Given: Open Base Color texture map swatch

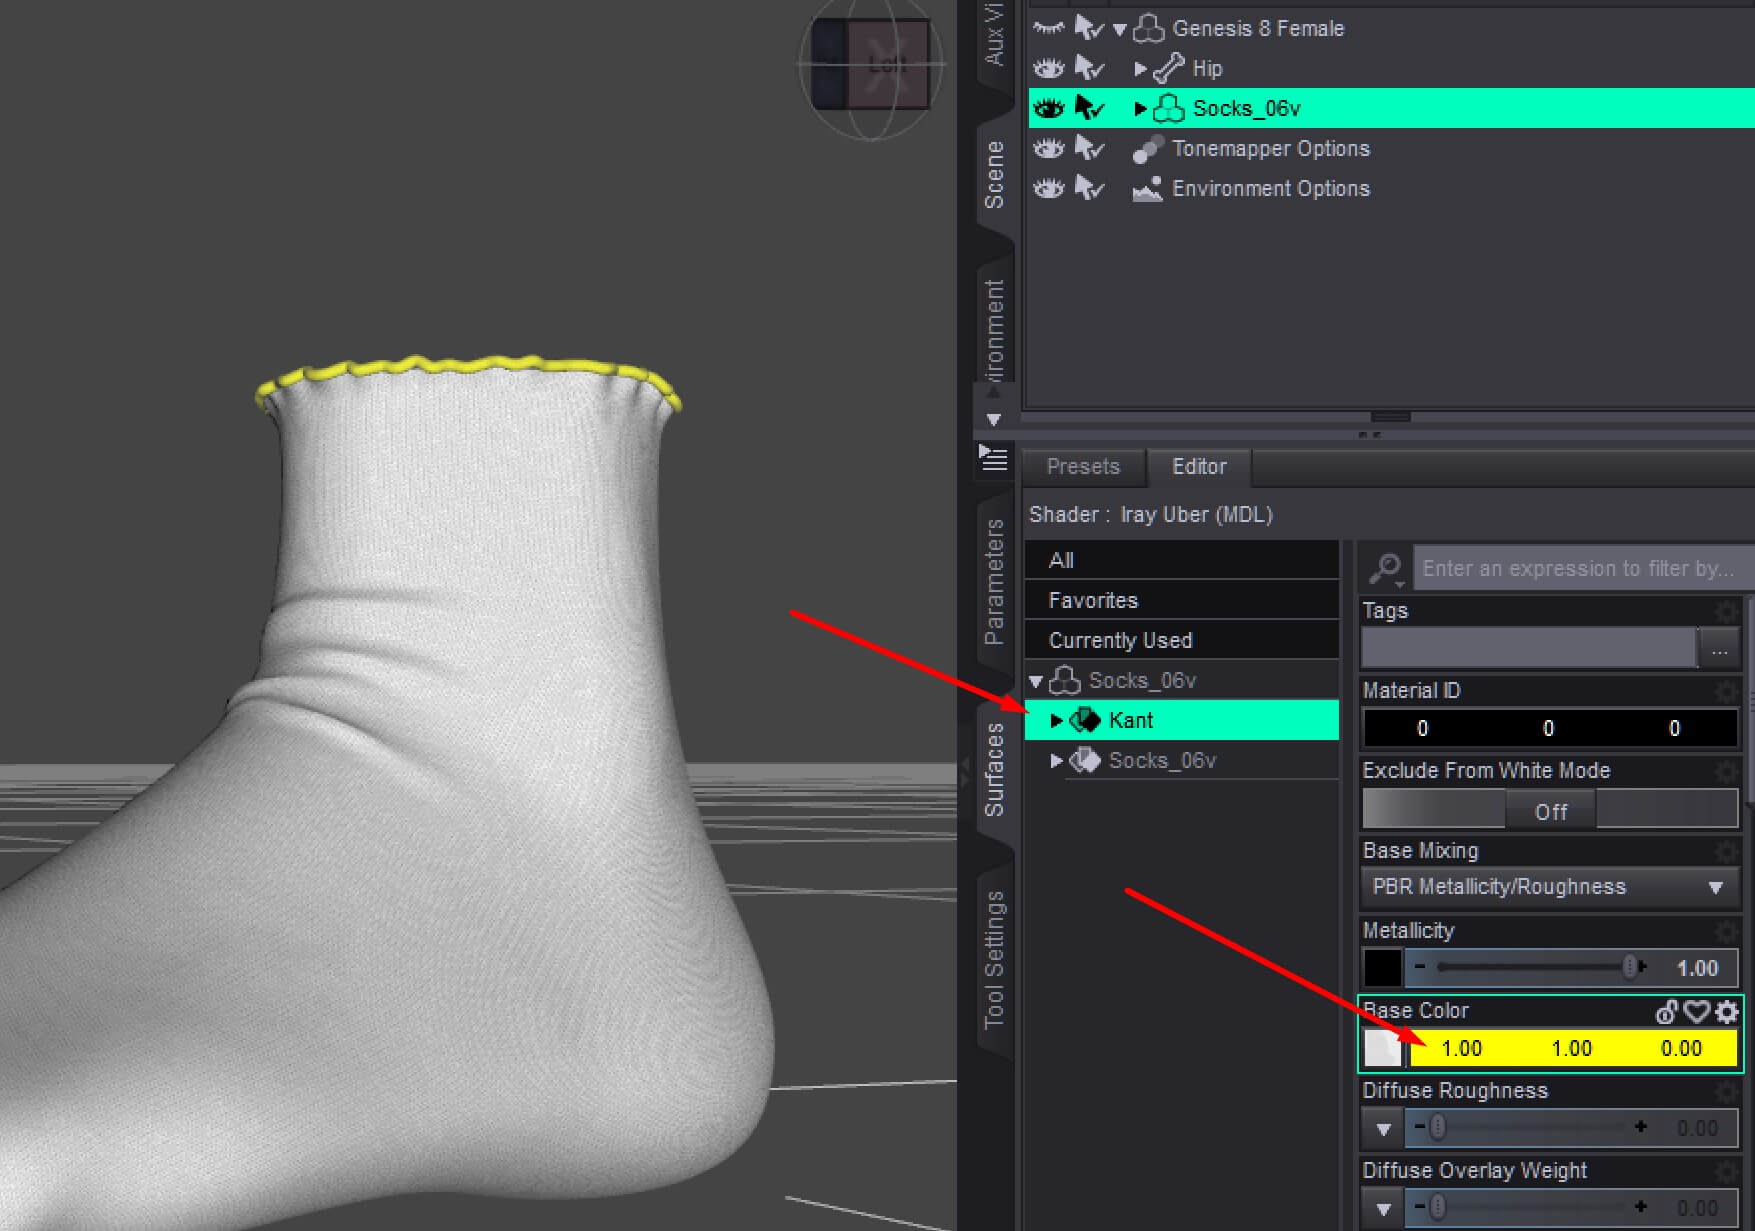Looking at the screenshot, I should click(x=1383, y=1048).
